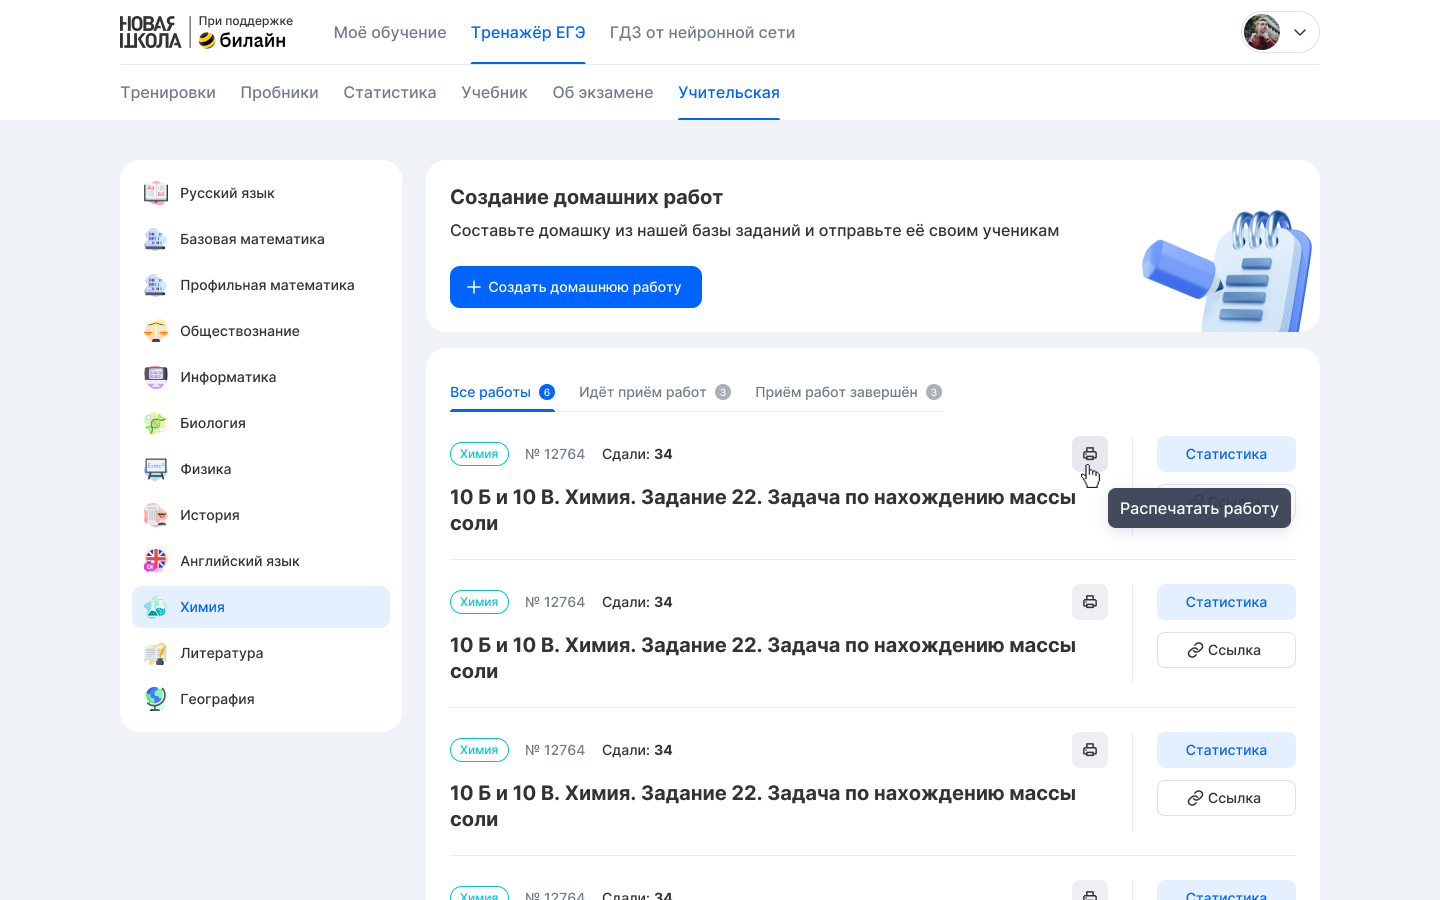Choose Физика subject label

206,469
